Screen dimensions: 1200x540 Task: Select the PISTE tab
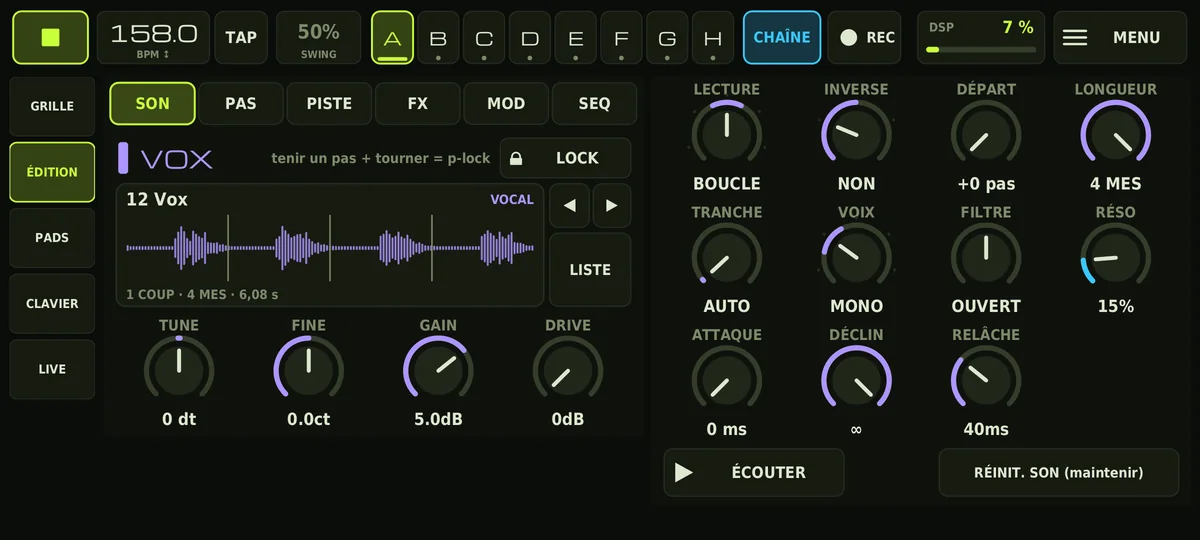tap(329, 103)
